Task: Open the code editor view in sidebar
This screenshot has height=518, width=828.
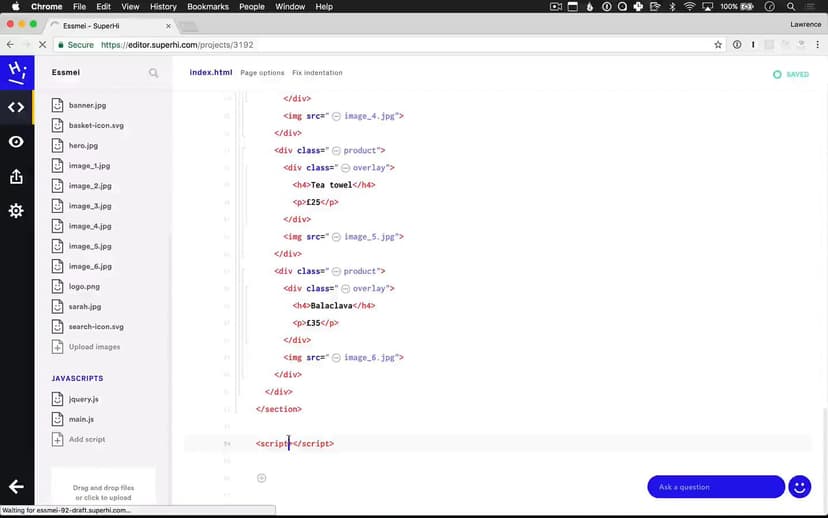Action: [x=16, y=107]
